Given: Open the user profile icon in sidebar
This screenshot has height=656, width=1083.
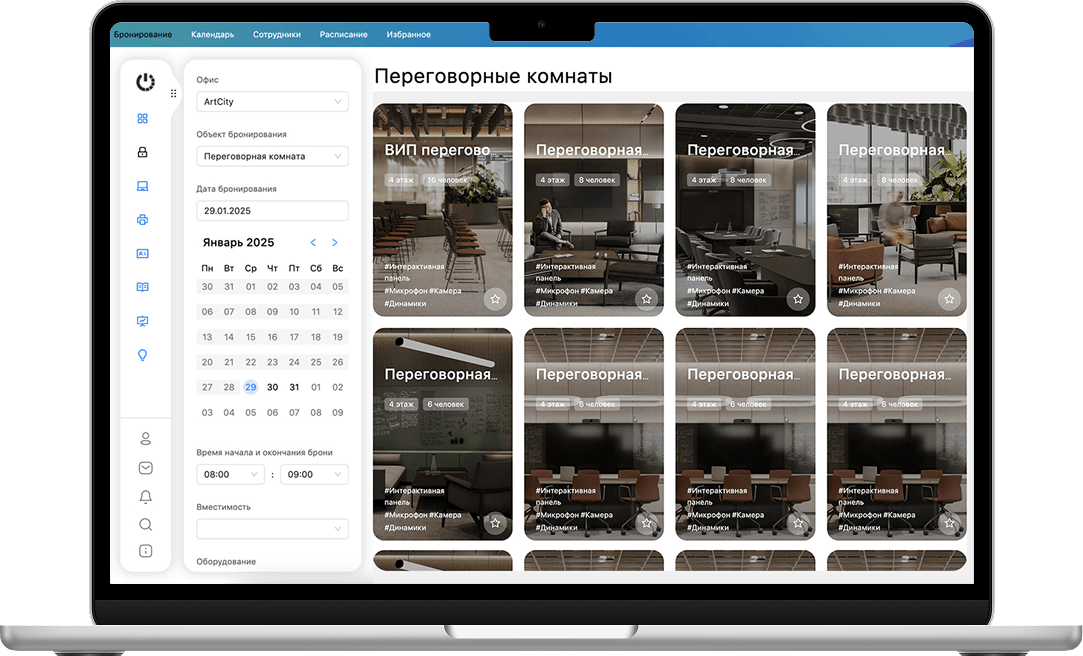Looking at the screenshot, I should pos(146,438).
